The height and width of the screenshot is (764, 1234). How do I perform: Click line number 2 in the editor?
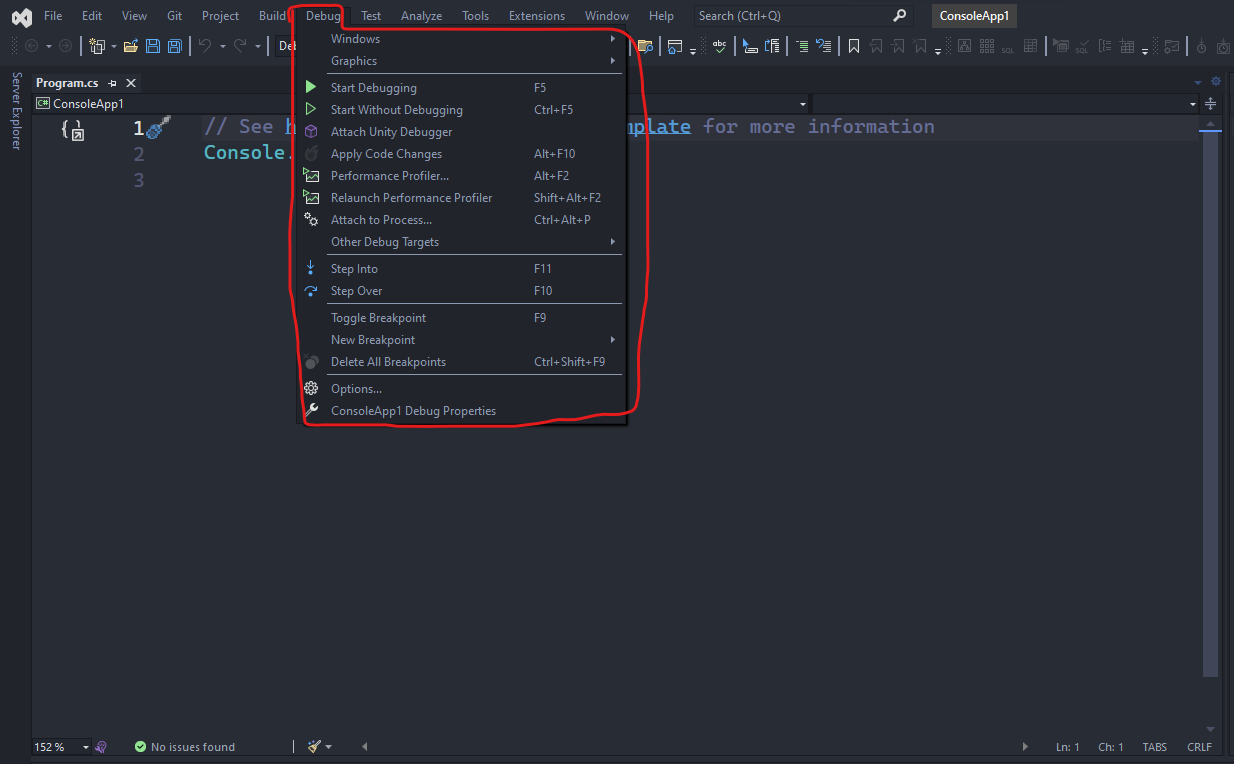(x=138, y=154)
